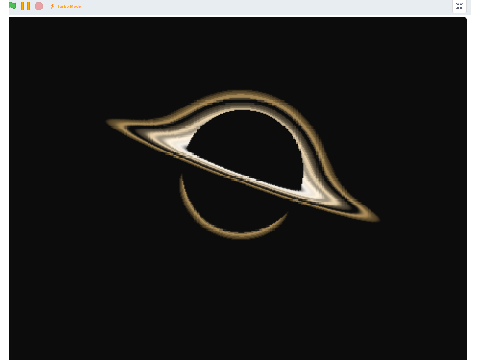Click the white lower edge crossing the shadow
Image resolution: width=480 pixels, height=360 pixels.
tap(247, 177)
